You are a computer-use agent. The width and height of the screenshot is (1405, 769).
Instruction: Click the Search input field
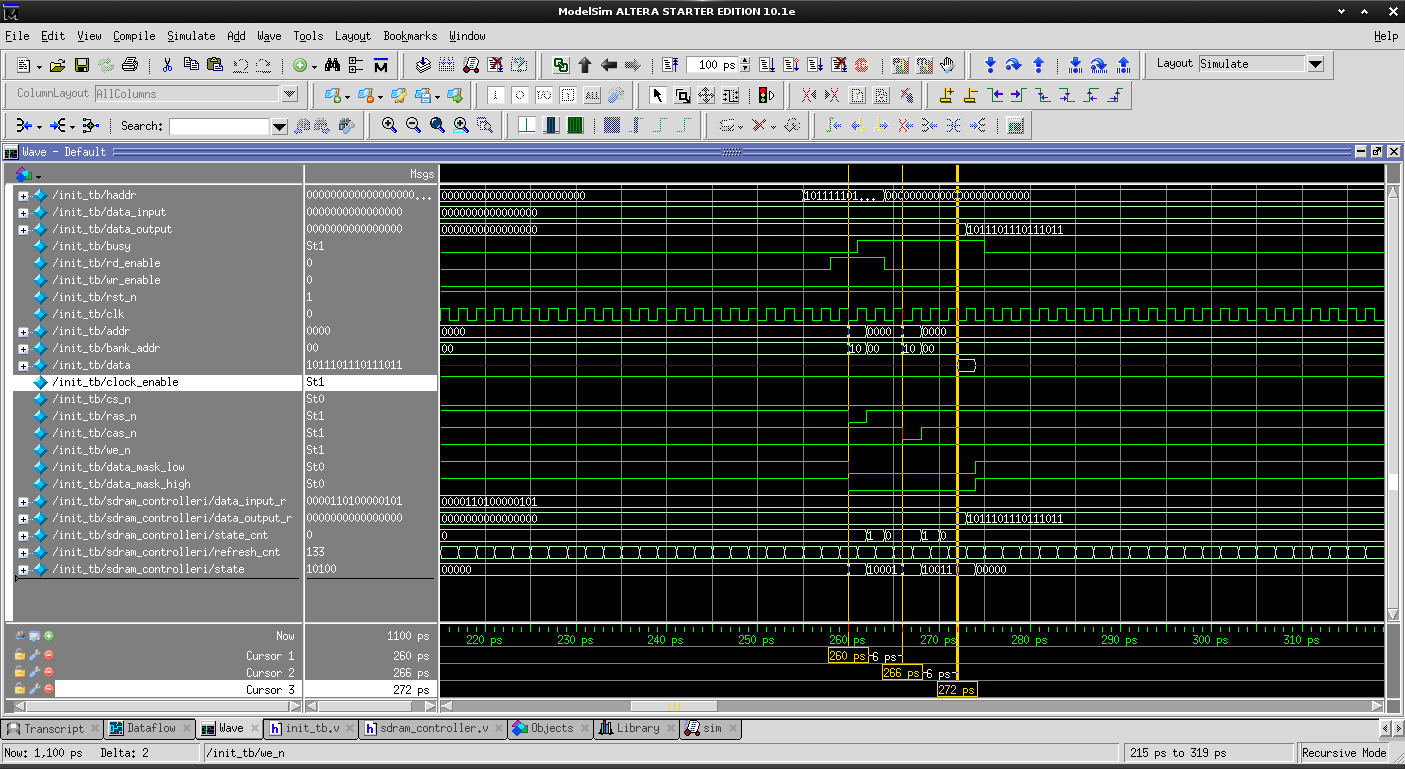(219, 127)
